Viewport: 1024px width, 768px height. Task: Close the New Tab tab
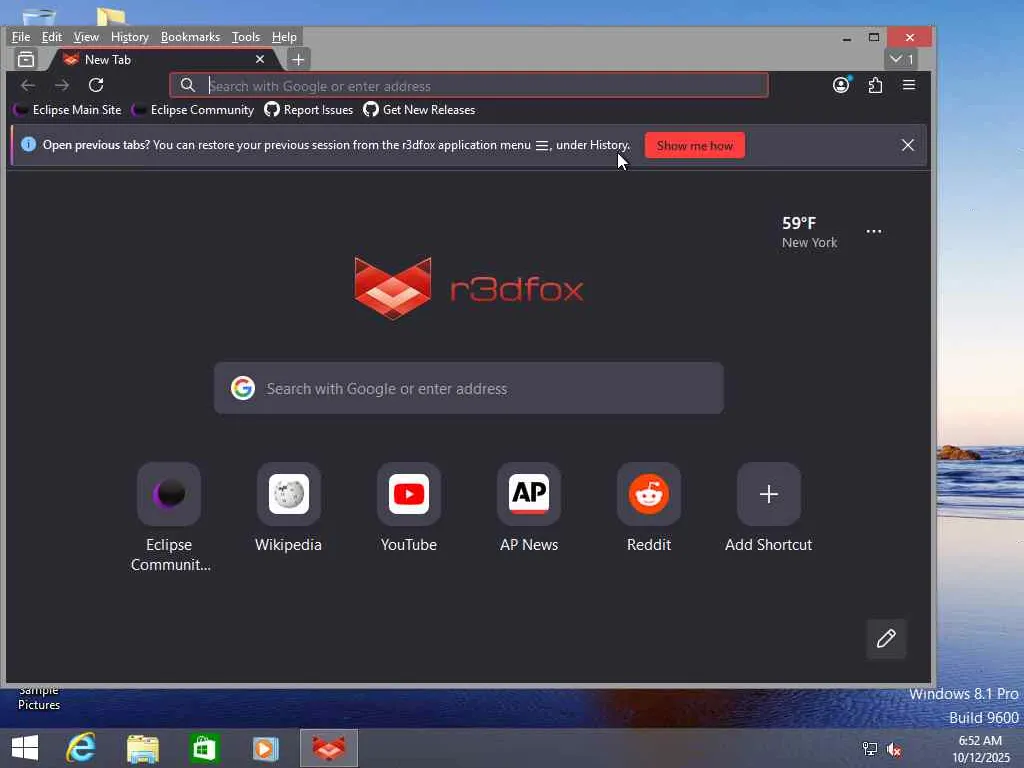pyautogui.click(x=260, y=59)
